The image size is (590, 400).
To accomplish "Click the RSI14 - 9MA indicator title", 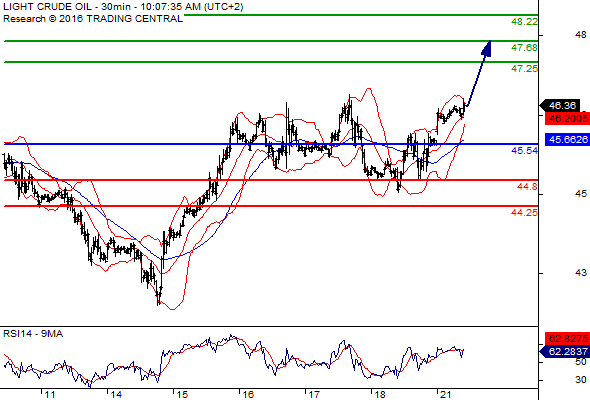I will pyautogui.click(x=33, y=334).
